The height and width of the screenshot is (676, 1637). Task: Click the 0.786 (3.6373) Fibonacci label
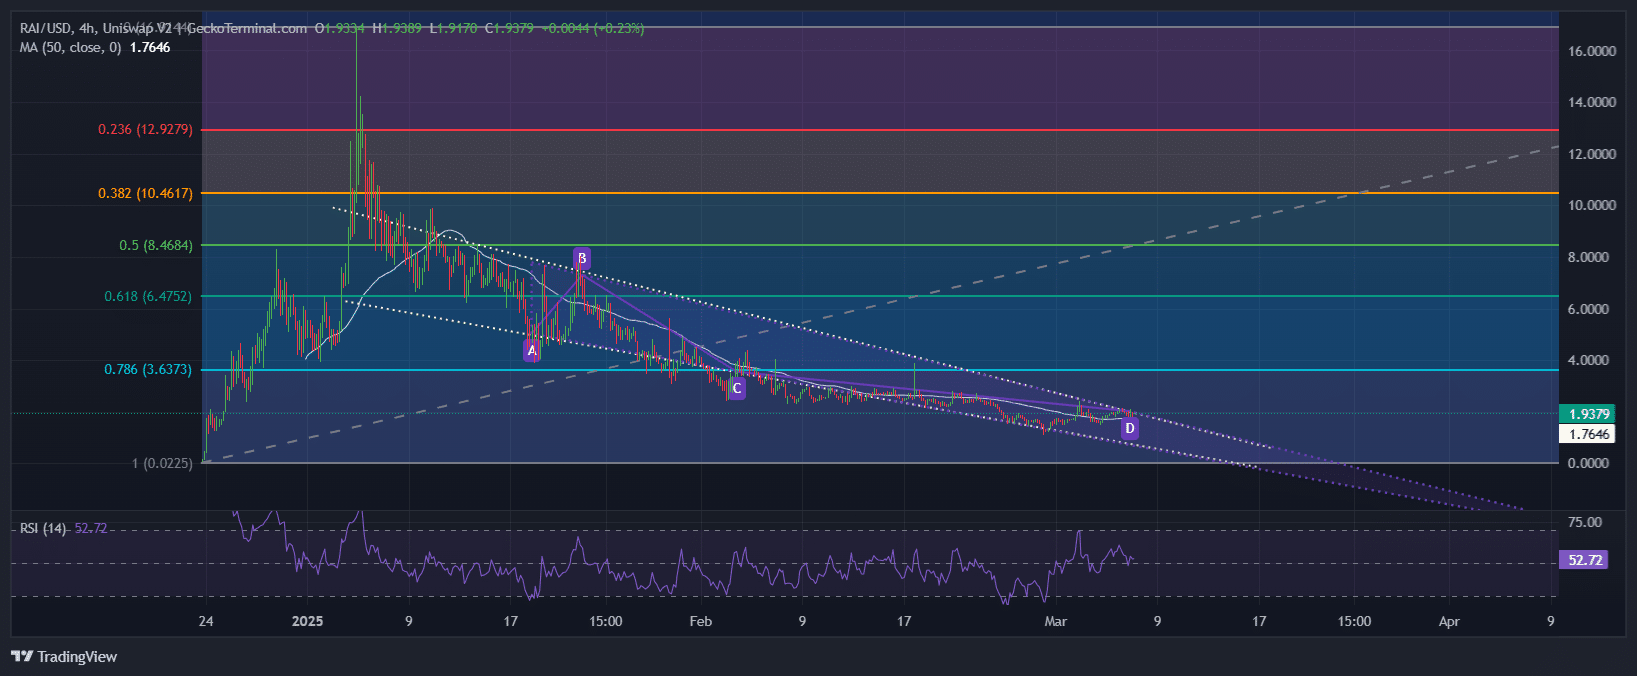pos(148,370)
